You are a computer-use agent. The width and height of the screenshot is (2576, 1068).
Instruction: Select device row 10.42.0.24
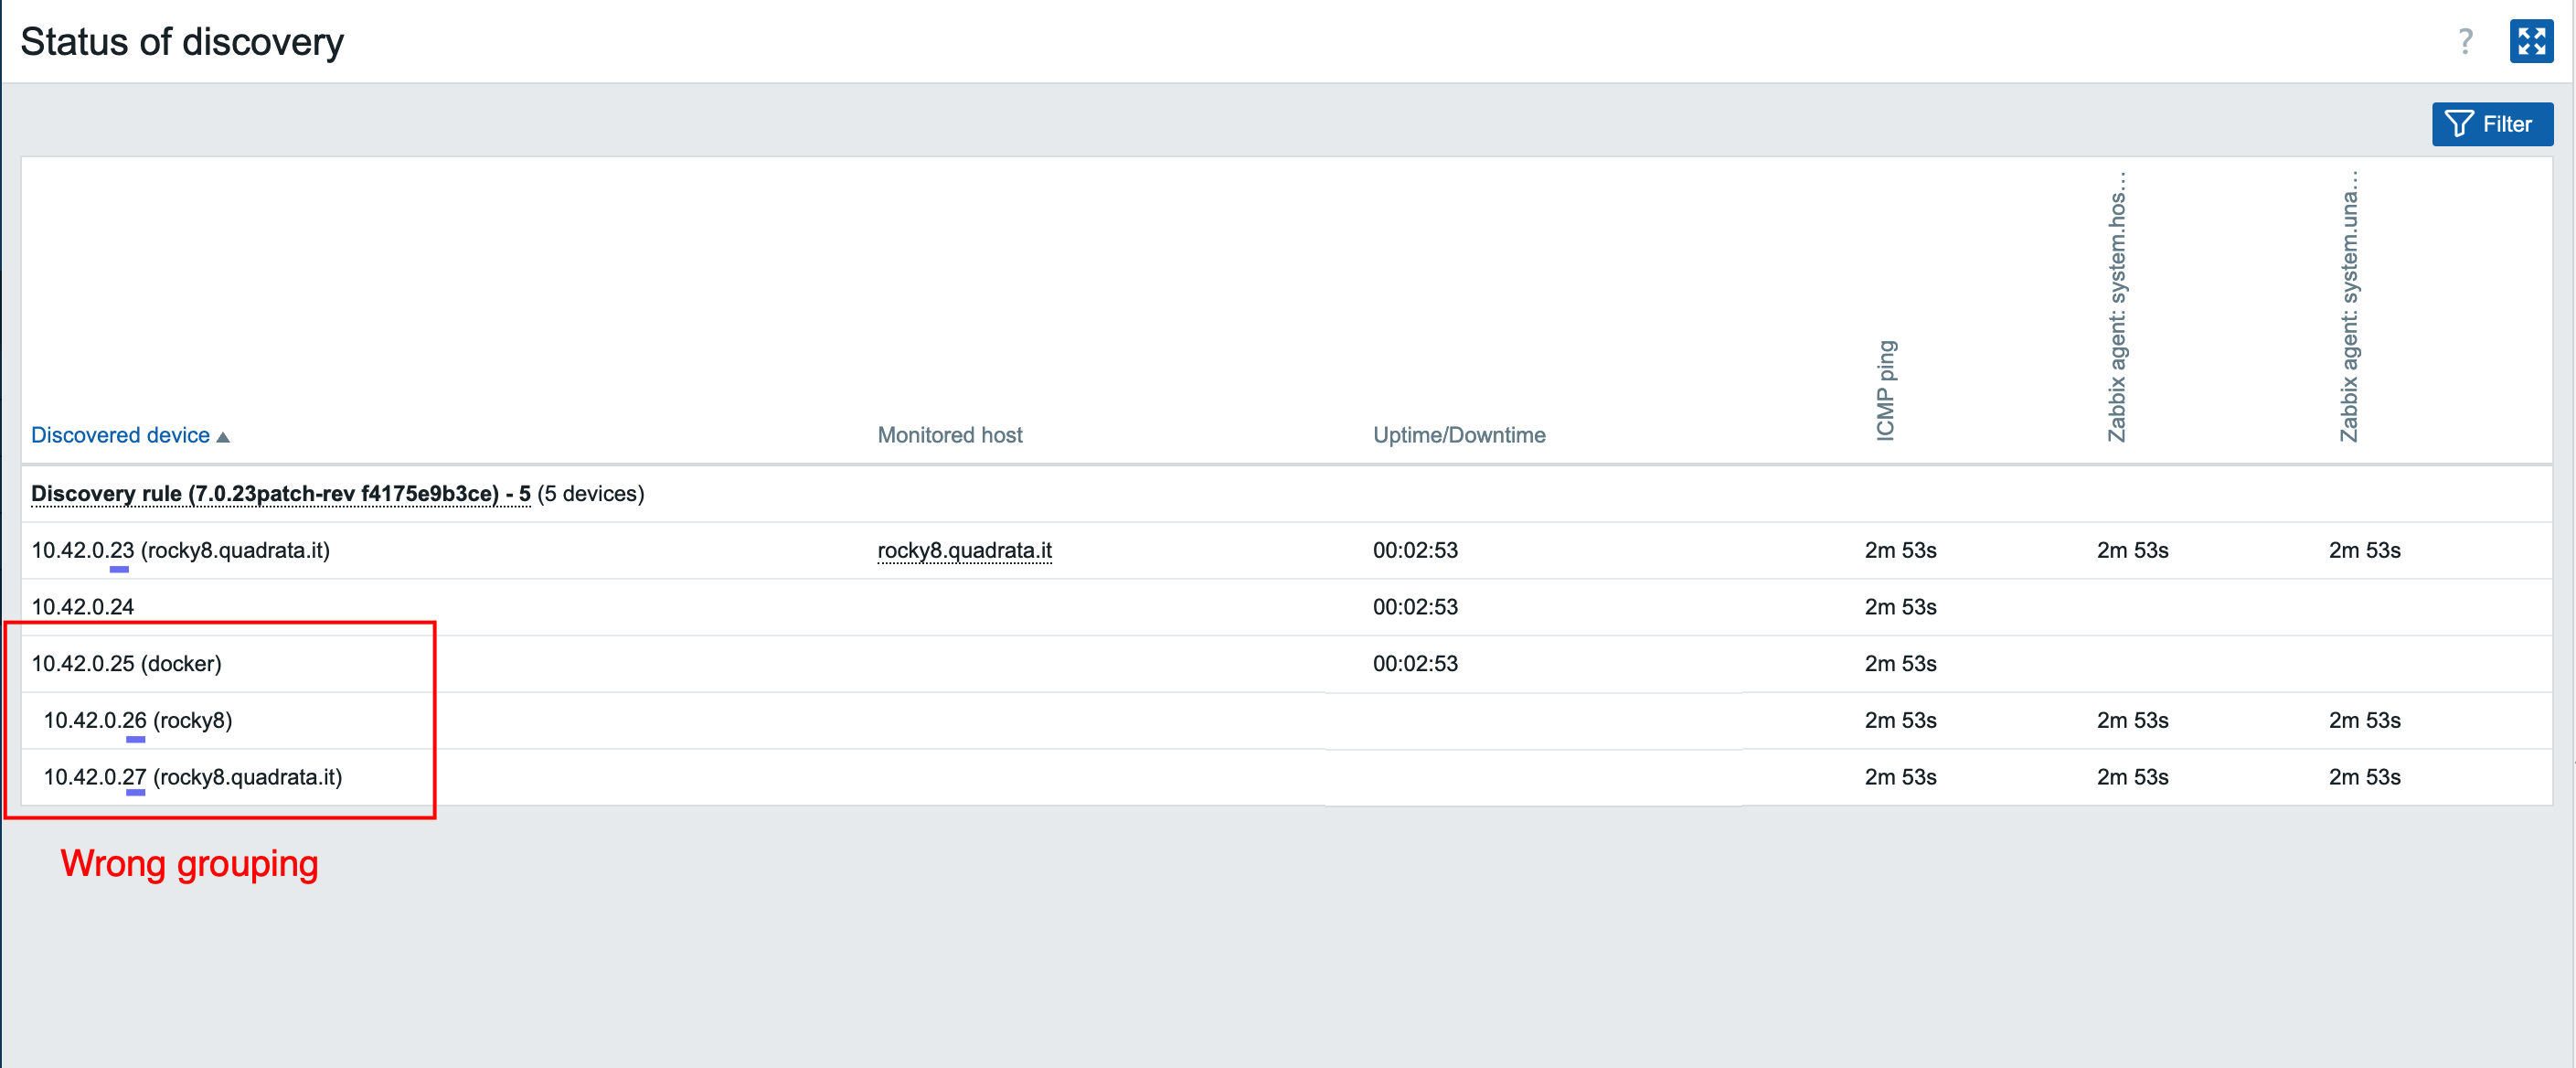click(83, 607)
